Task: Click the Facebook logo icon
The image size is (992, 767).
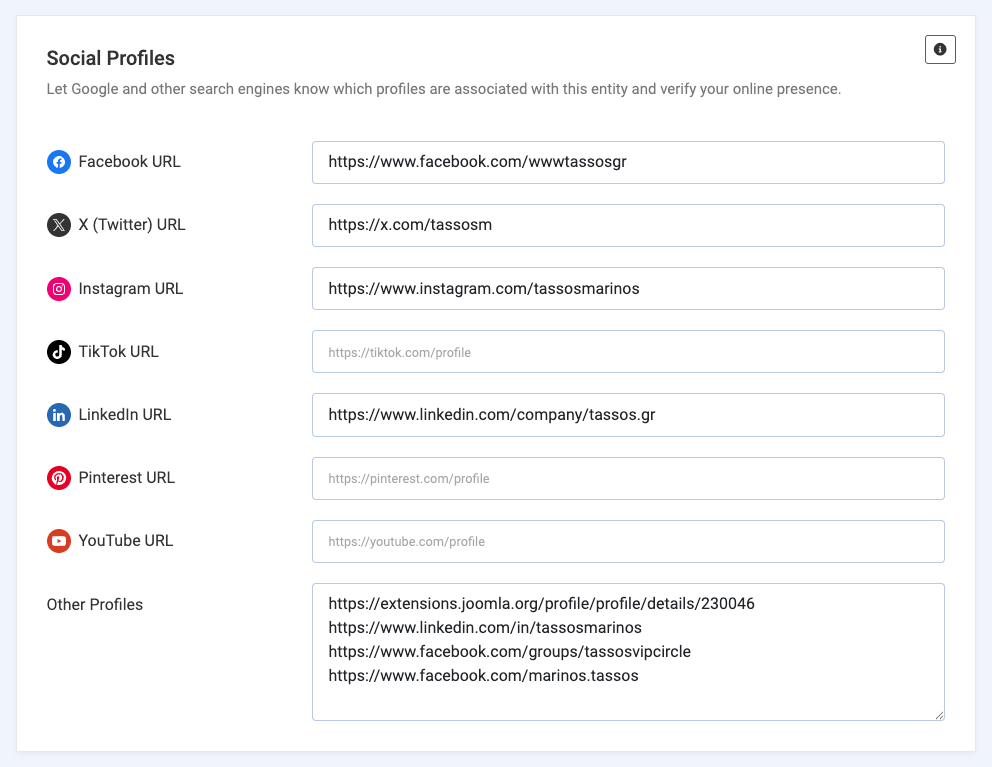Action: [x=59, y=162]
